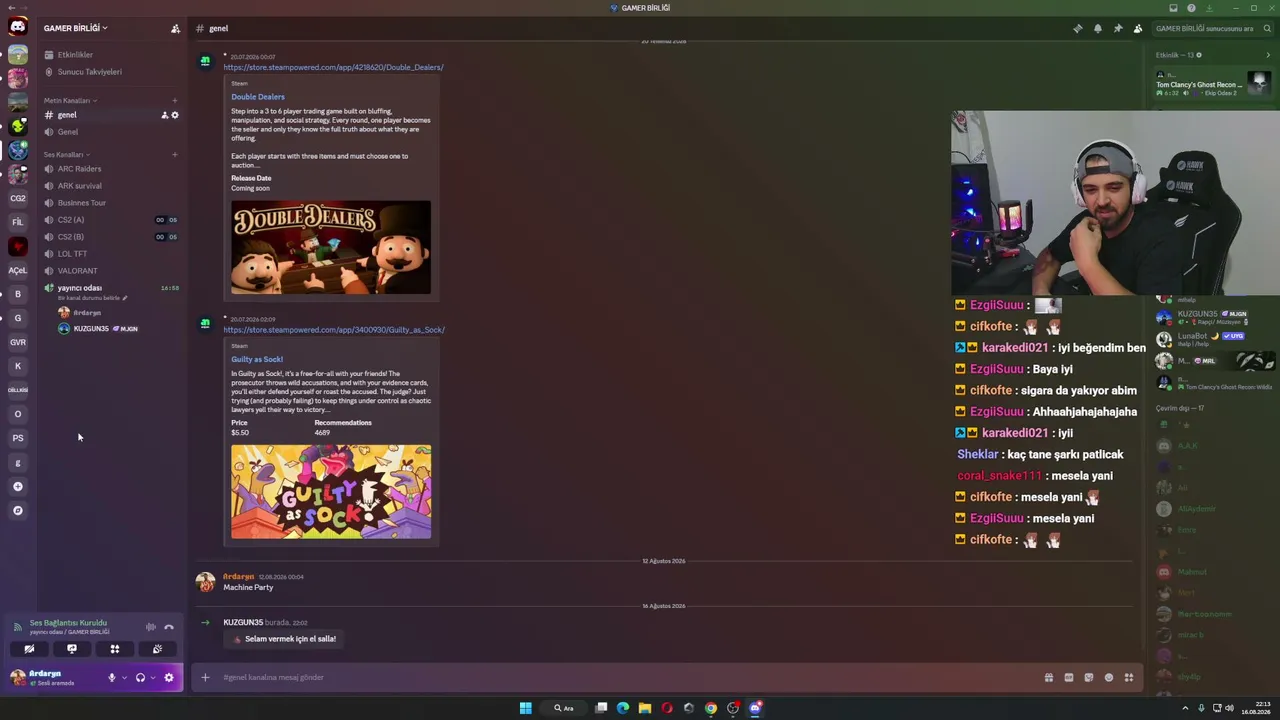1280x720 pixels.
Task: Start an activity icon in voice panel
Action: point(114,649)
